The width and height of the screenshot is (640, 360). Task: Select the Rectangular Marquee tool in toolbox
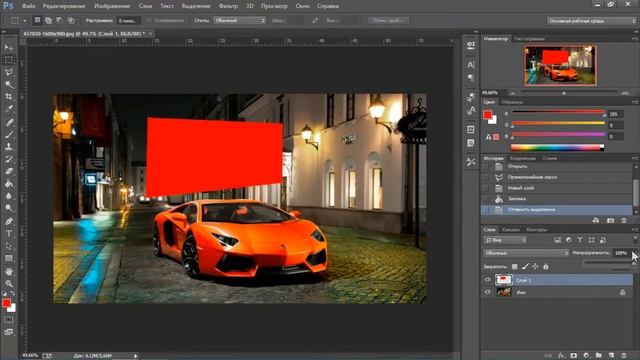9,60
